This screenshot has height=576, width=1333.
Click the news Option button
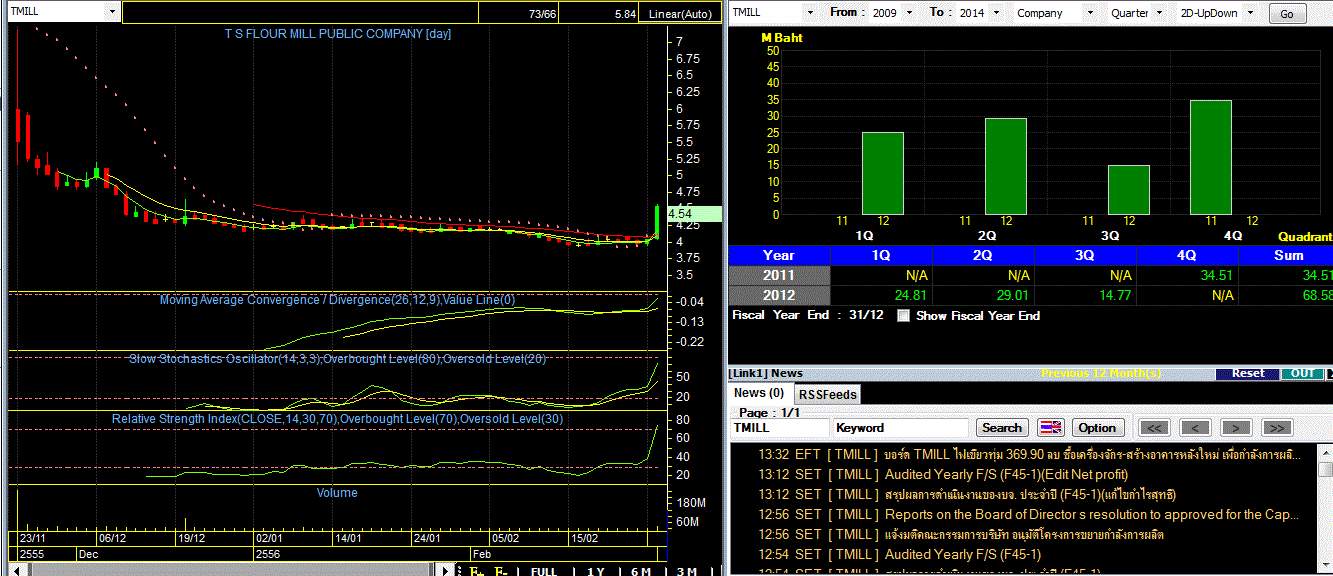click(x=1096, y=428)
